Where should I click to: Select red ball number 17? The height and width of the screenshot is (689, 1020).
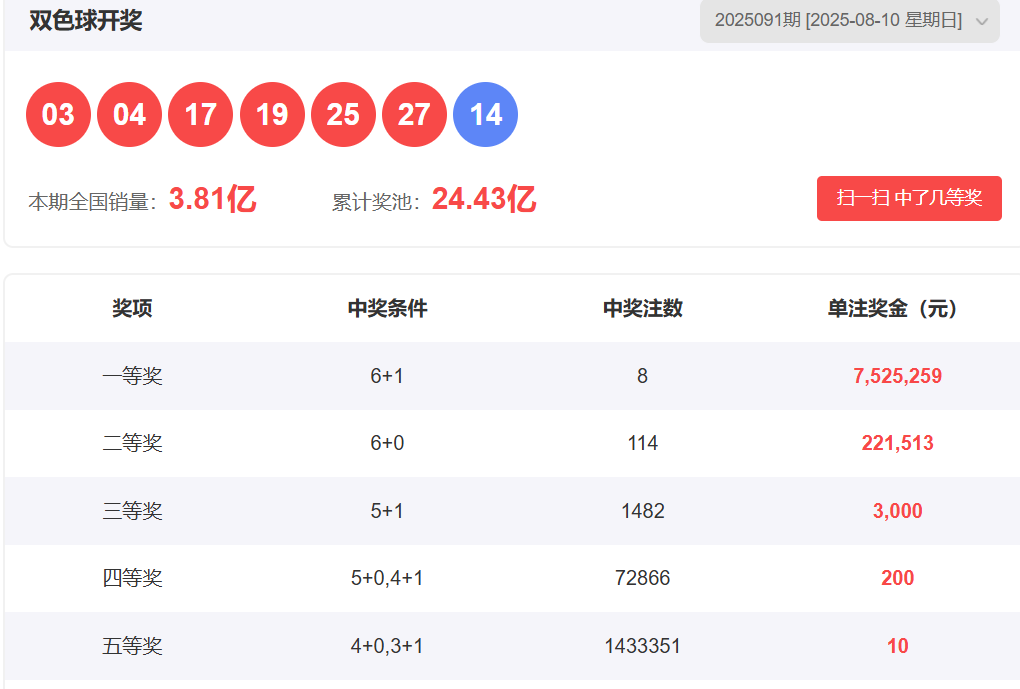pos(200,115)
